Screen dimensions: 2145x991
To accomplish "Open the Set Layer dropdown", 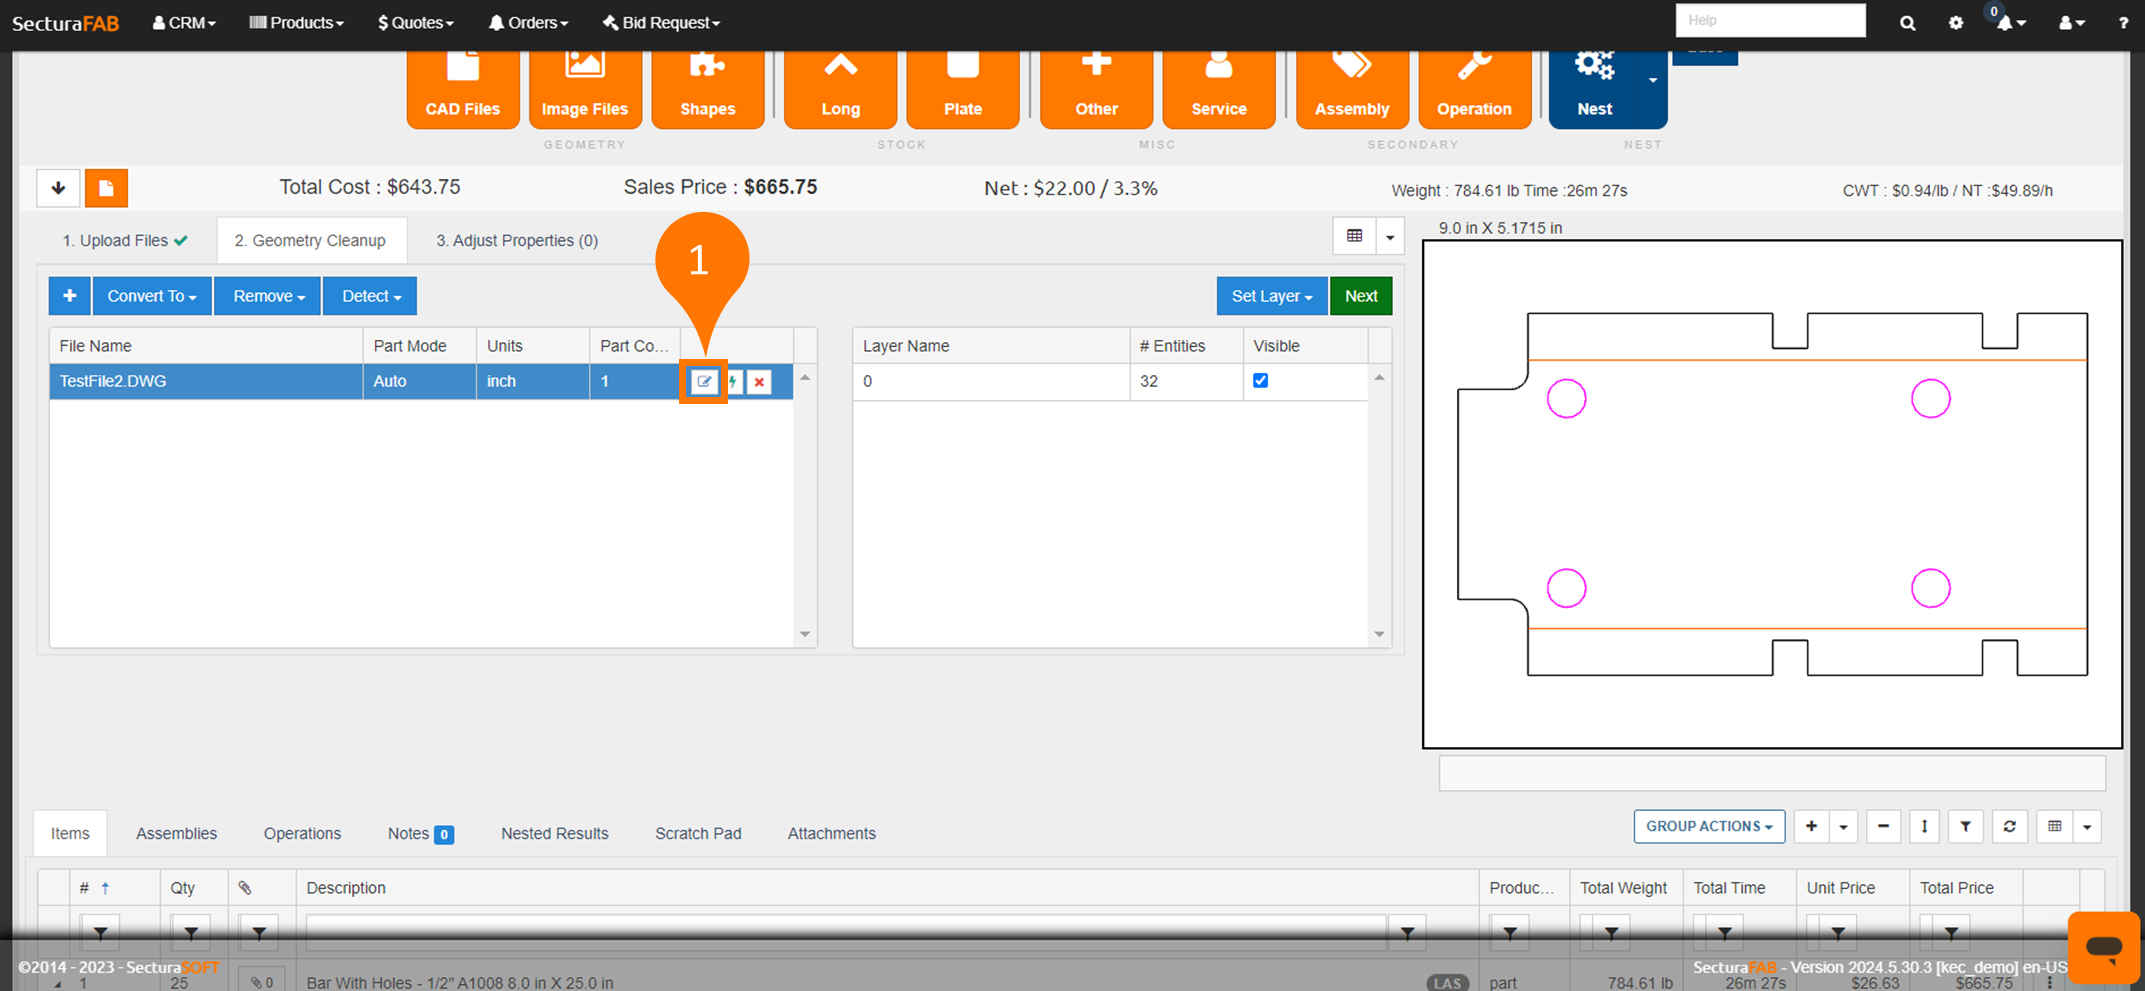I will click(x=1272, y=296).
